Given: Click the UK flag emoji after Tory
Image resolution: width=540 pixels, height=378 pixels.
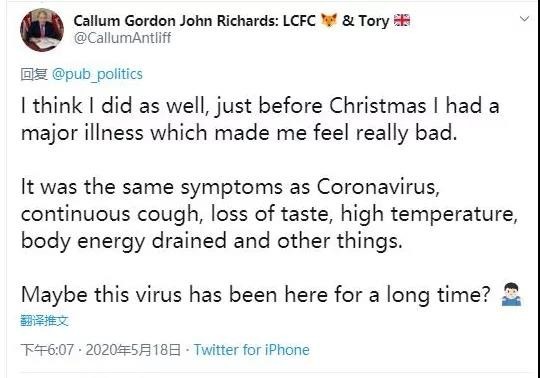Looking at the screenshot, I should pos(402,20).
